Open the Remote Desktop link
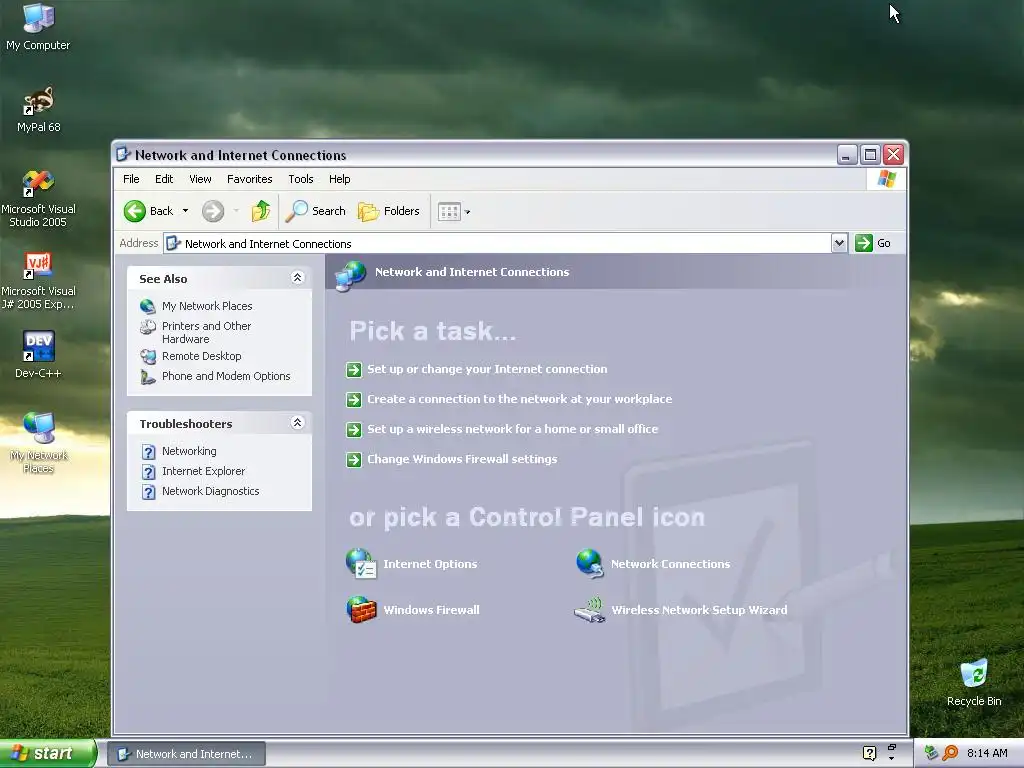This screenshot has height=768, width=1024. pos(201,356)
